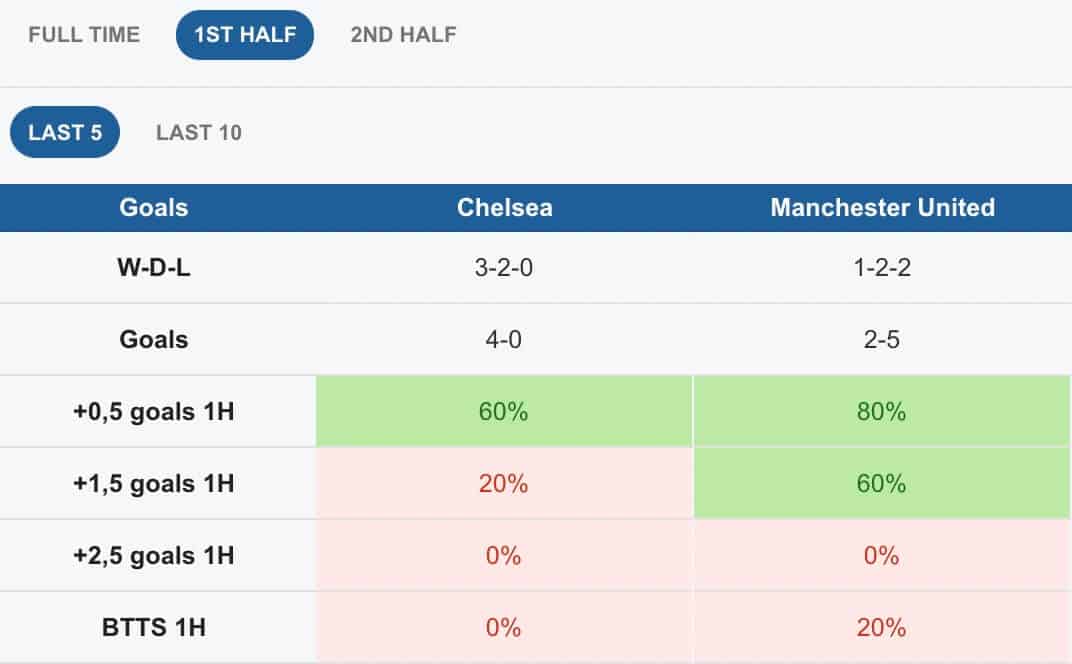
Task: Open the 2ND HALF tab
Action: coord(403,34)
